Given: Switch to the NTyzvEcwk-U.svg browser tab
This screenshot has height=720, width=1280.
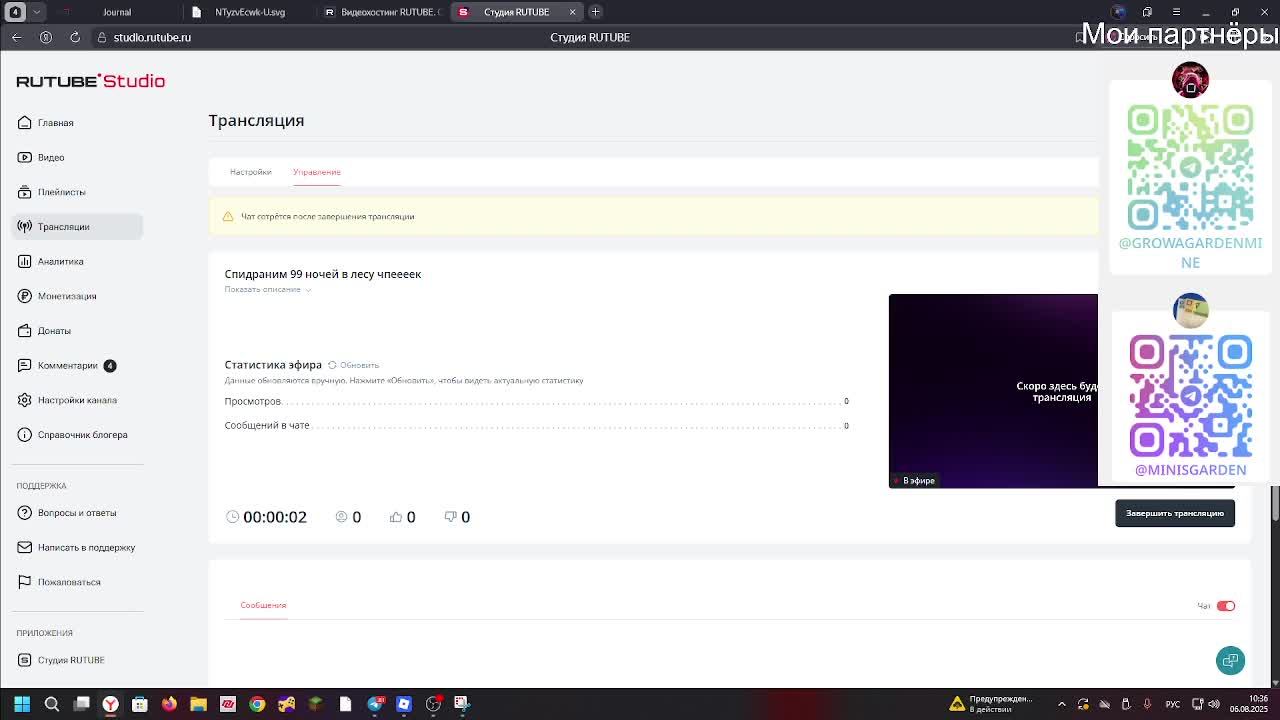Looking at the screenshot, I should point(250,12).
